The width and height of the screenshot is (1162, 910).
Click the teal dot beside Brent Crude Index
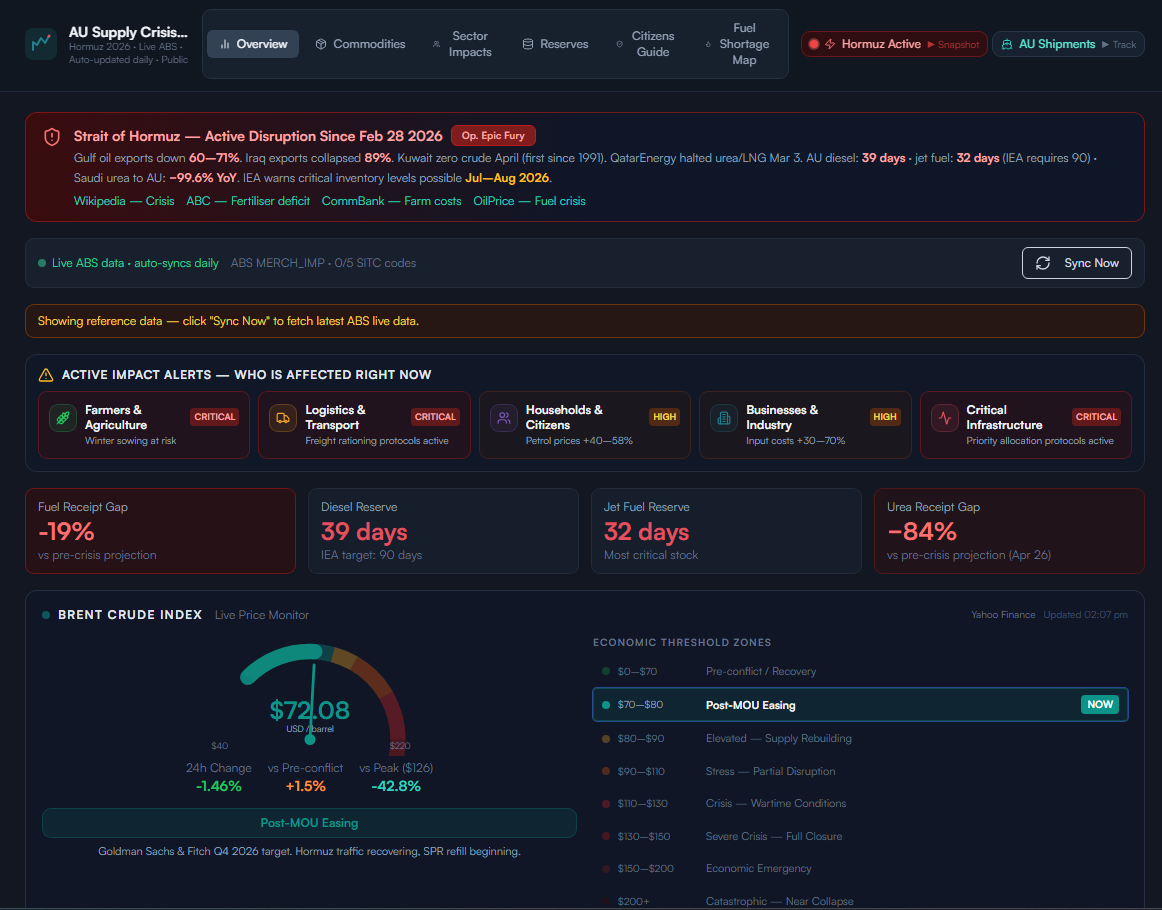[46, 615]
